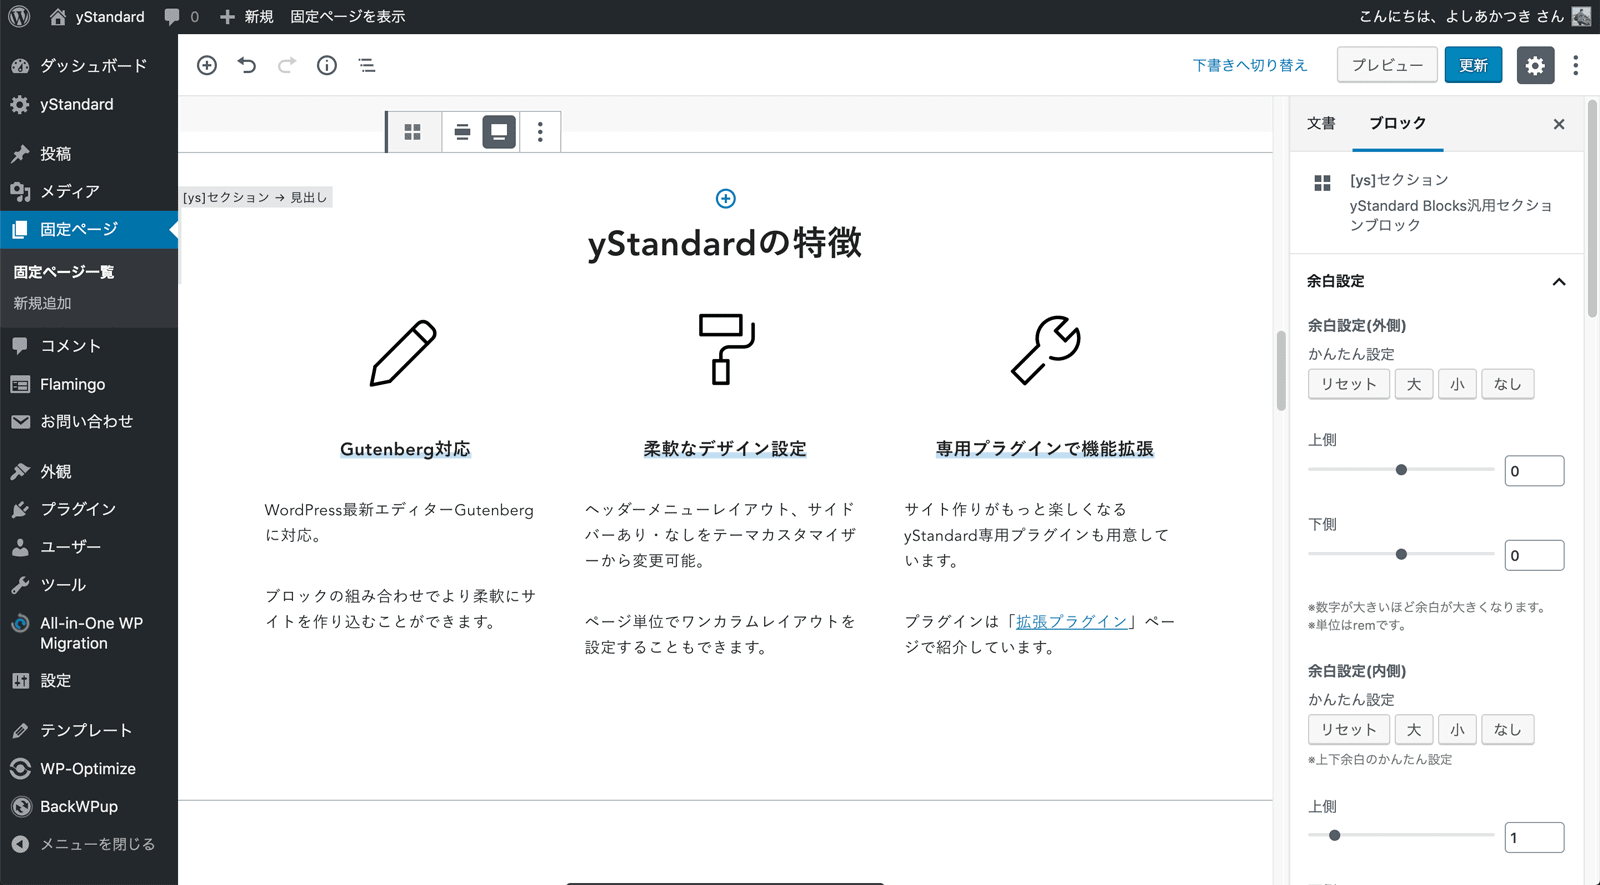
Task: Open All-in-One WP Migration menu
Action: coord(89,633)
